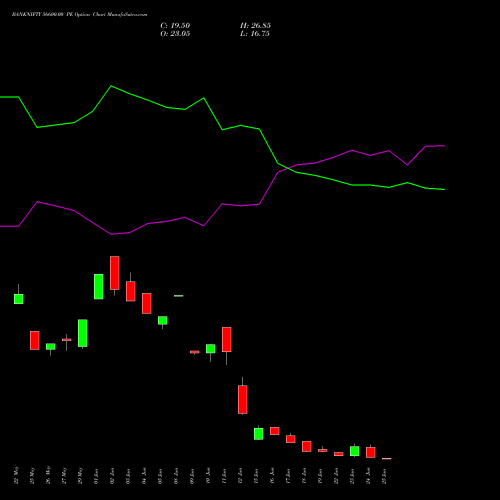500x500 pixels.
Task: Click the red candle above 03 Jun
Action: tap(131, 291)
